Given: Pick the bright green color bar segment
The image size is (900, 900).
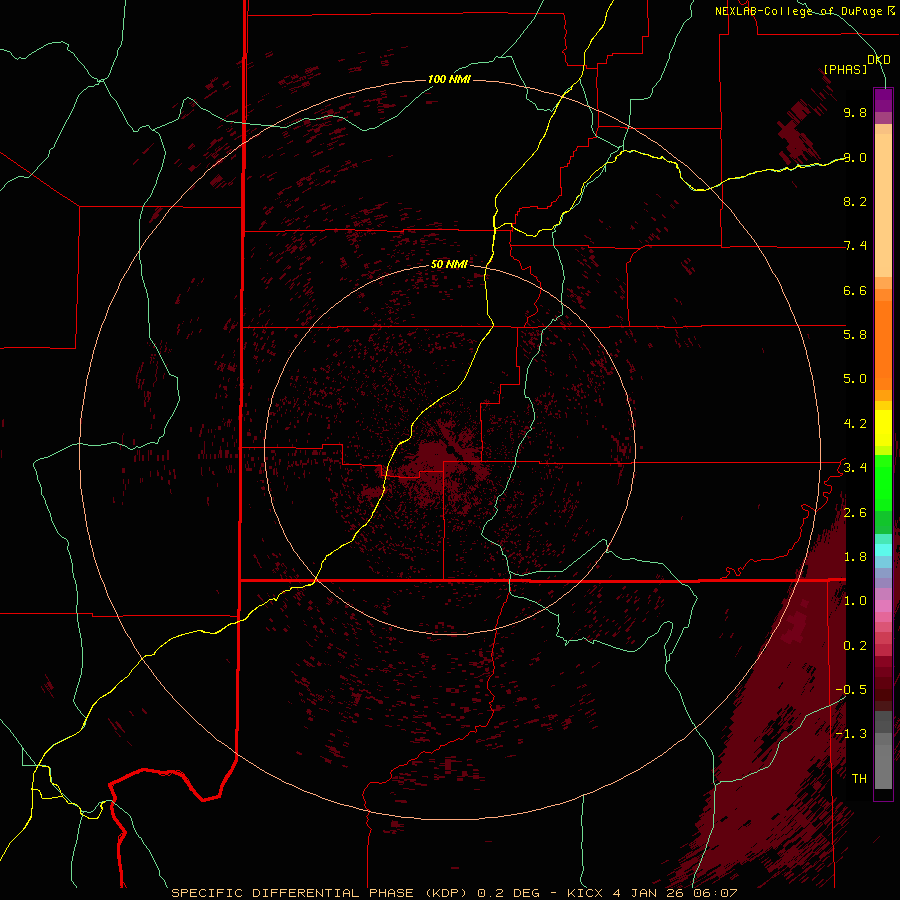Looking at the screenshot, I should (883, 481).
